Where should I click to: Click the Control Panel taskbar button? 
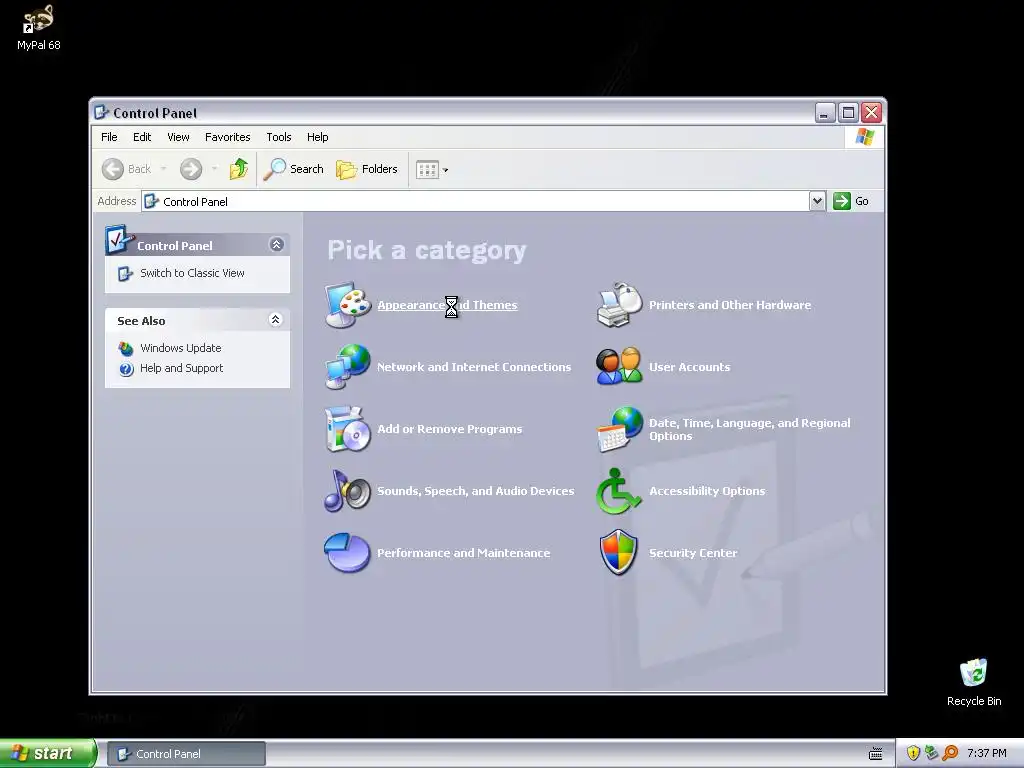click(186, 754)
